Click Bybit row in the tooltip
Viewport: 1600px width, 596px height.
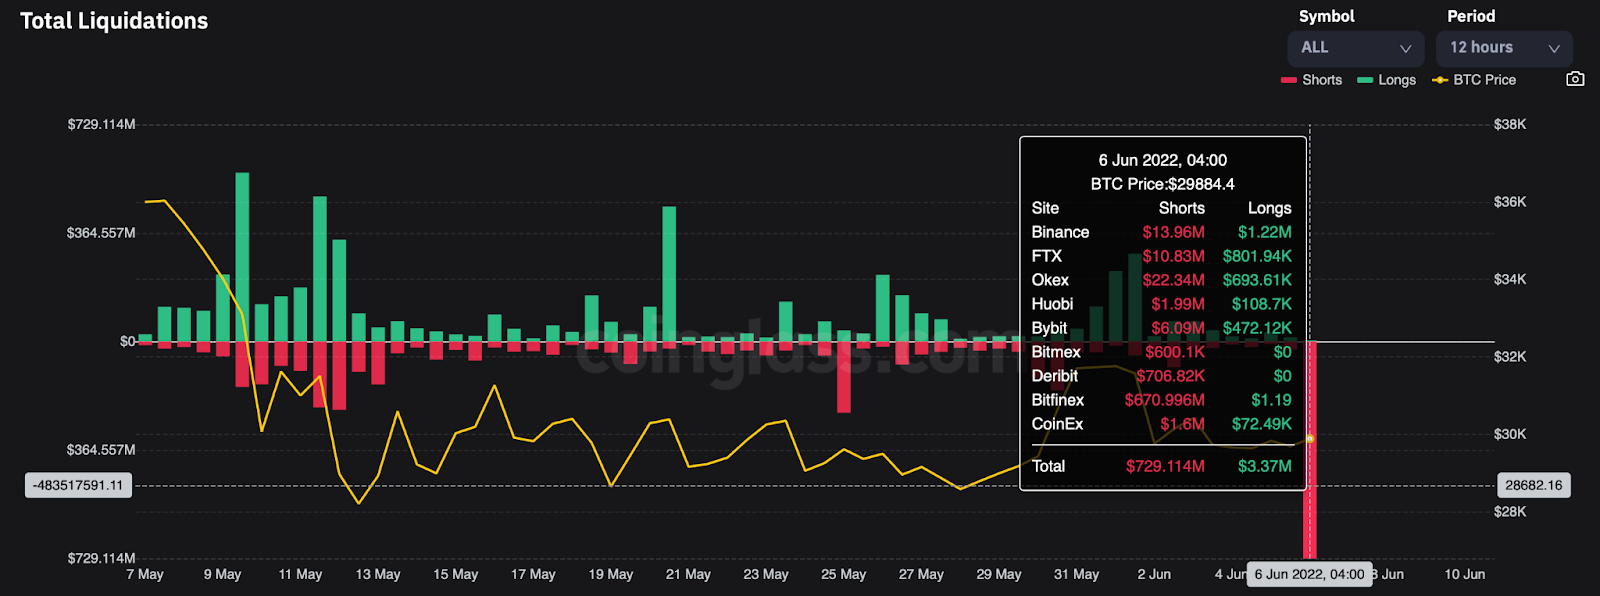pyautogui.click(x=1162, y=328)
